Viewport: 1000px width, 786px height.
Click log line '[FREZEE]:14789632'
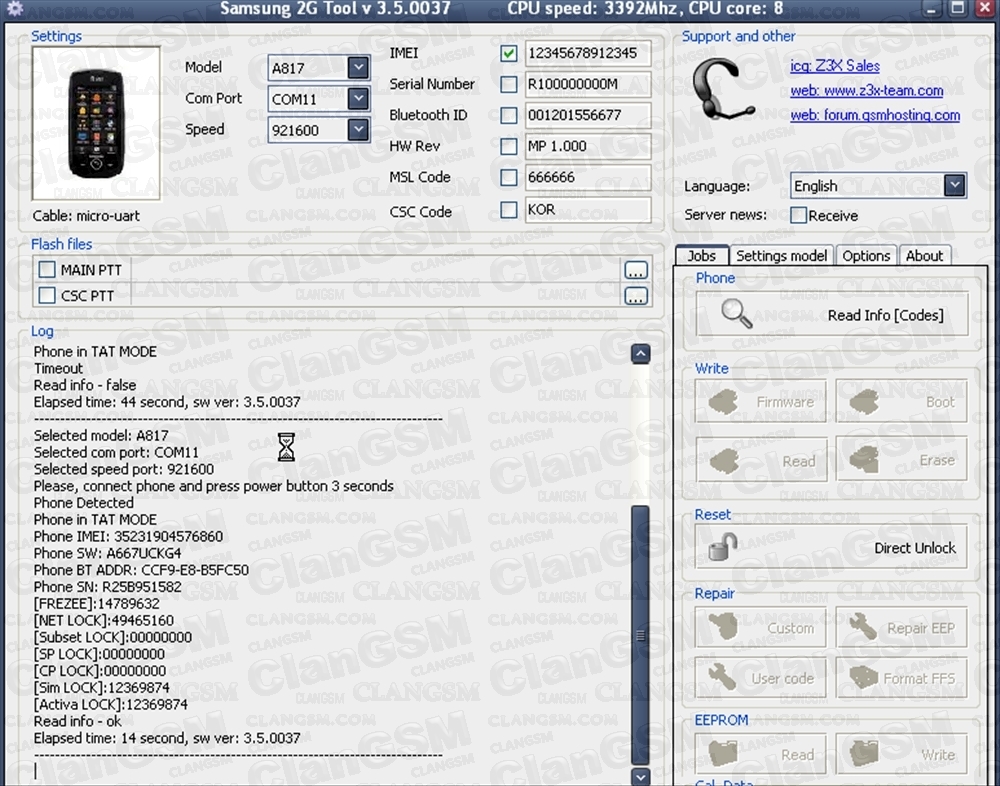pos(96,604)
